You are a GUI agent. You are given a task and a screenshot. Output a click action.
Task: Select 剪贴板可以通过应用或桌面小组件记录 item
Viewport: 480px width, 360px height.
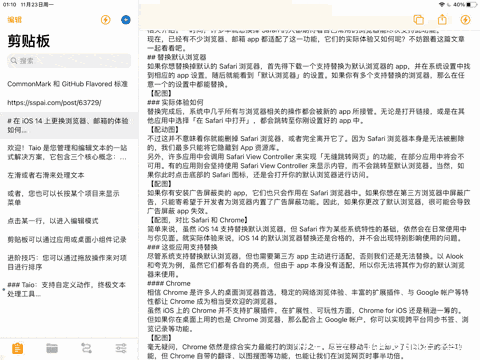[69, 240]
